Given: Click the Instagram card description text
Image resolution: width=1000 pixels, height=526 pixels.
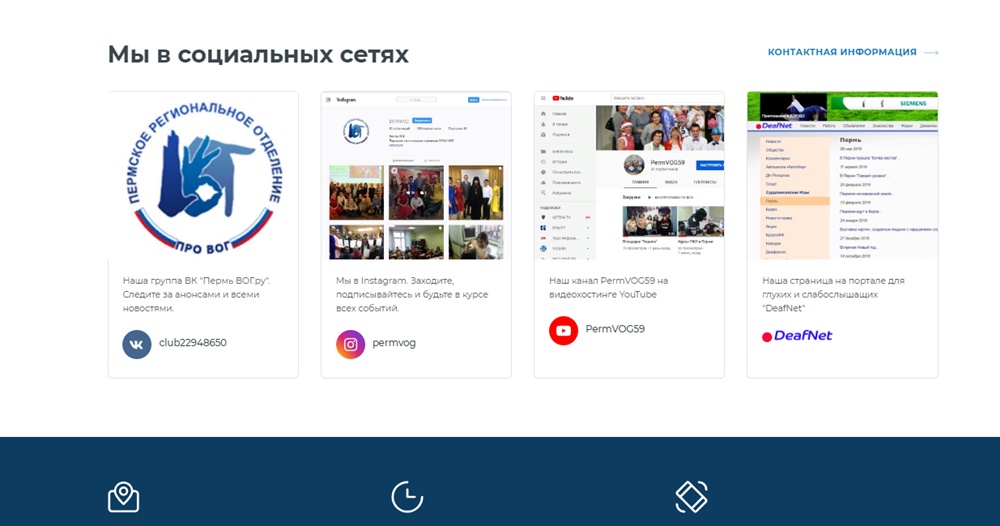Looking at the screenshot, I should [x=412, y=294].
